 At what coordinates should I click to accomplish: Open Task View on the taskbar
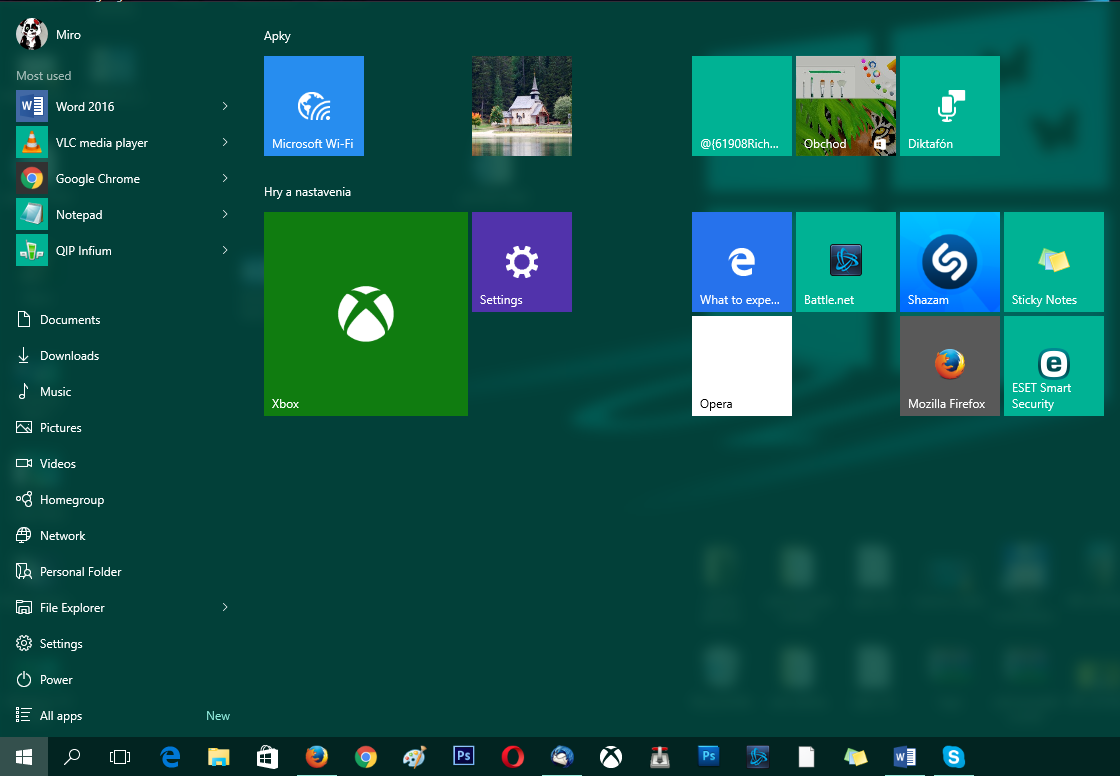click(120, 756)
